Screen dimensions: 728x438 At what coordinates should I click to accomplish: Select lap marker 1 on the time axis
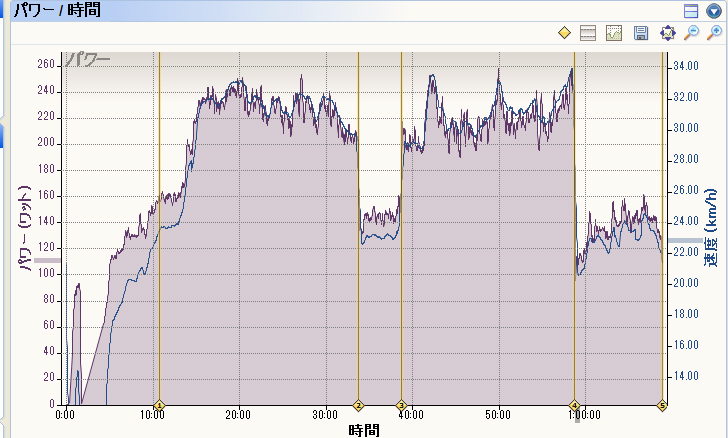[x=159, y=405]
